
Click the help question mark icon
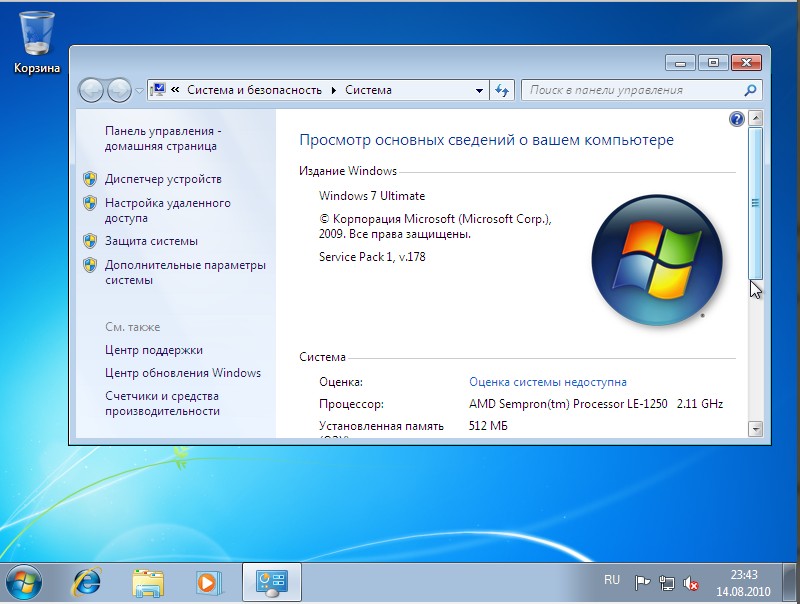[737, 119]
